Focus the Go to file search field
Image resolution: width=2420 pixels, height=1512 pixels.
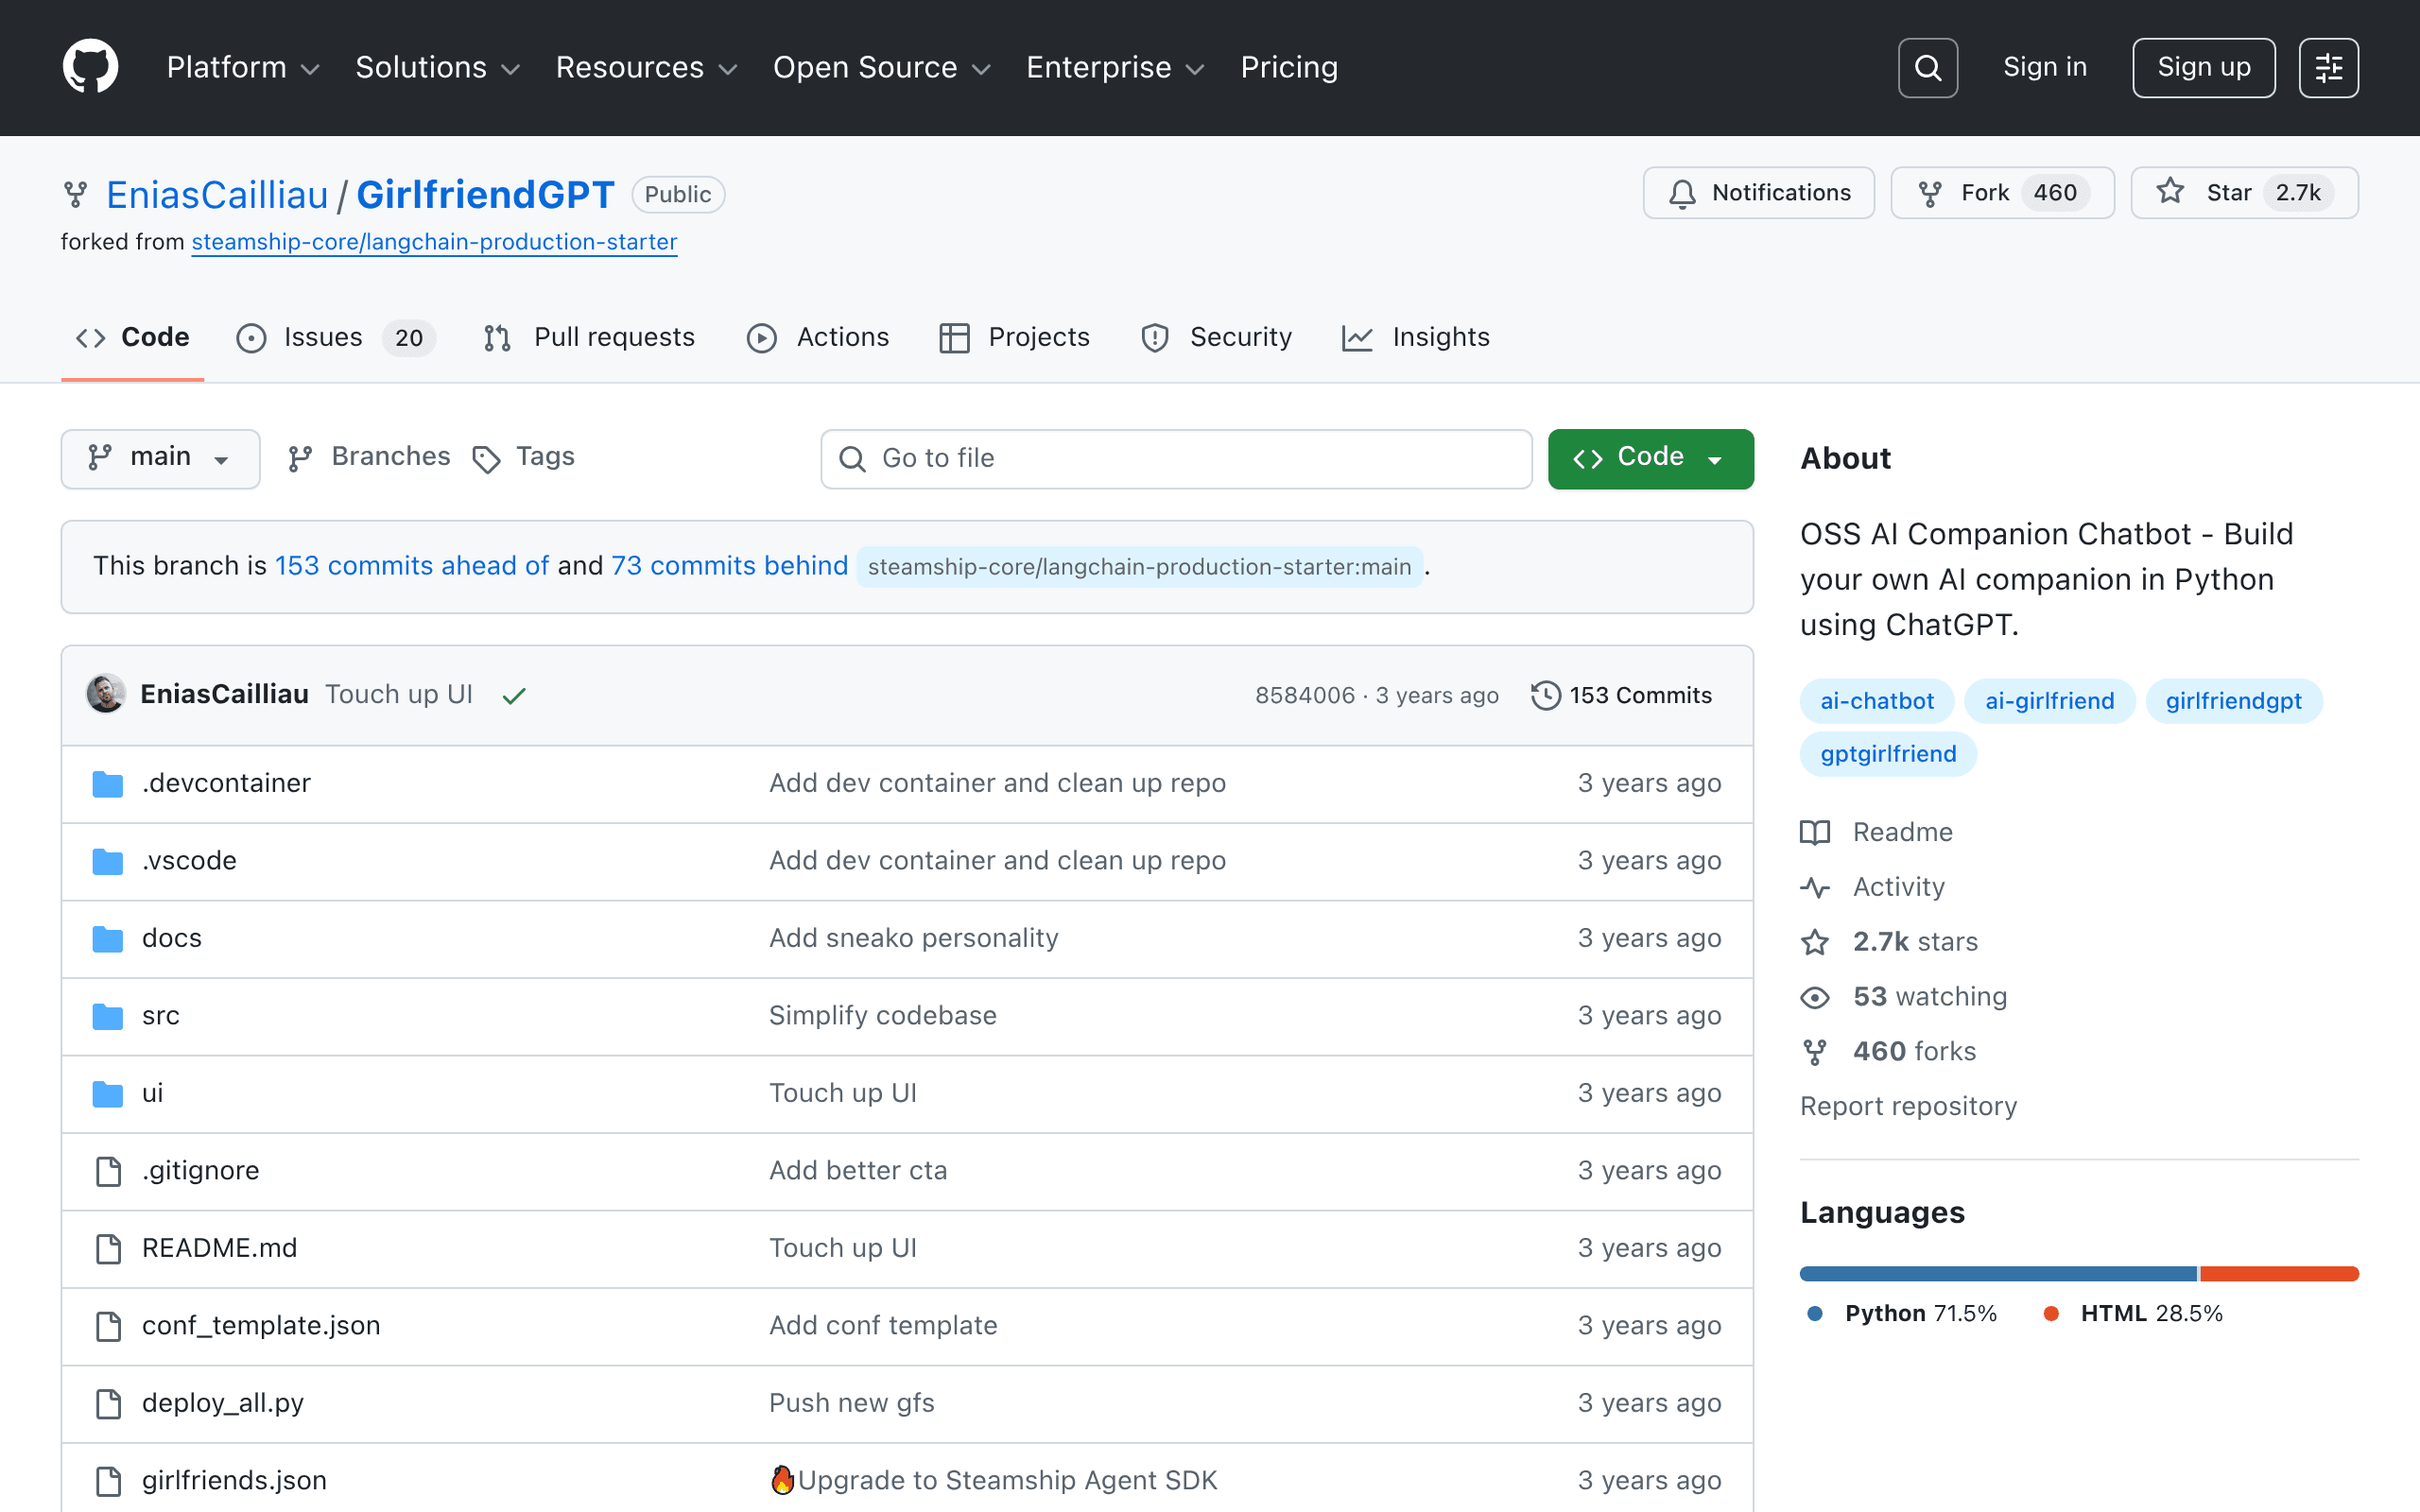[x=1176, y=459]
